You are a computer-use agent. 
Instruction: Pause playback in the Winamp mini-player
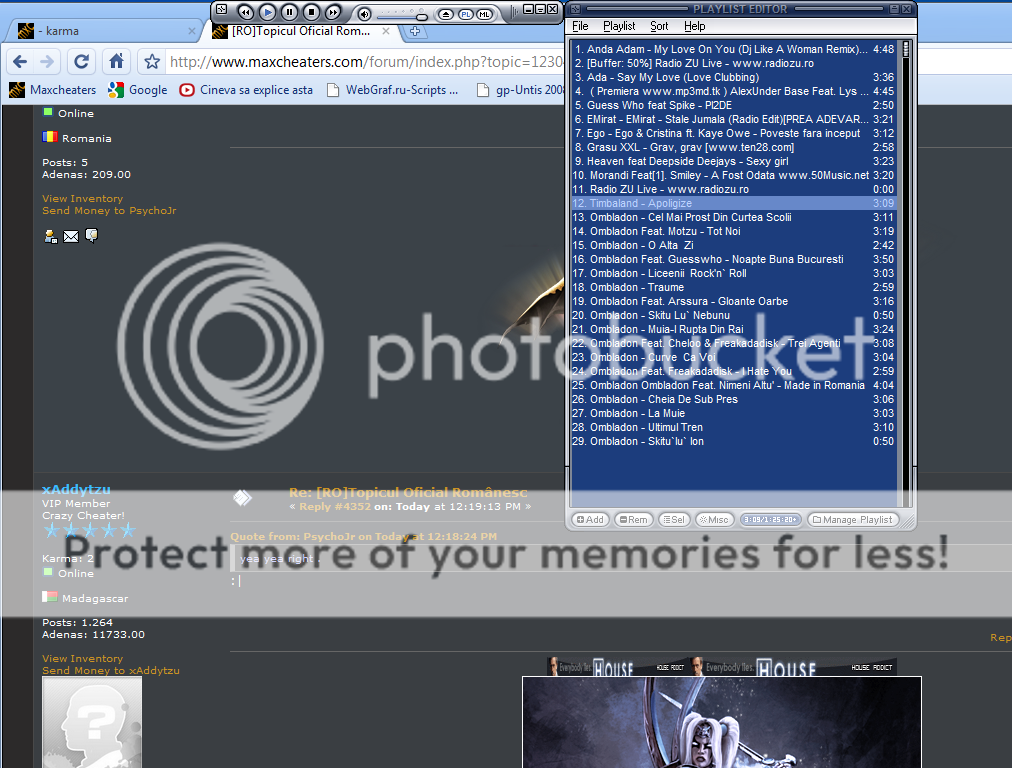289,12
